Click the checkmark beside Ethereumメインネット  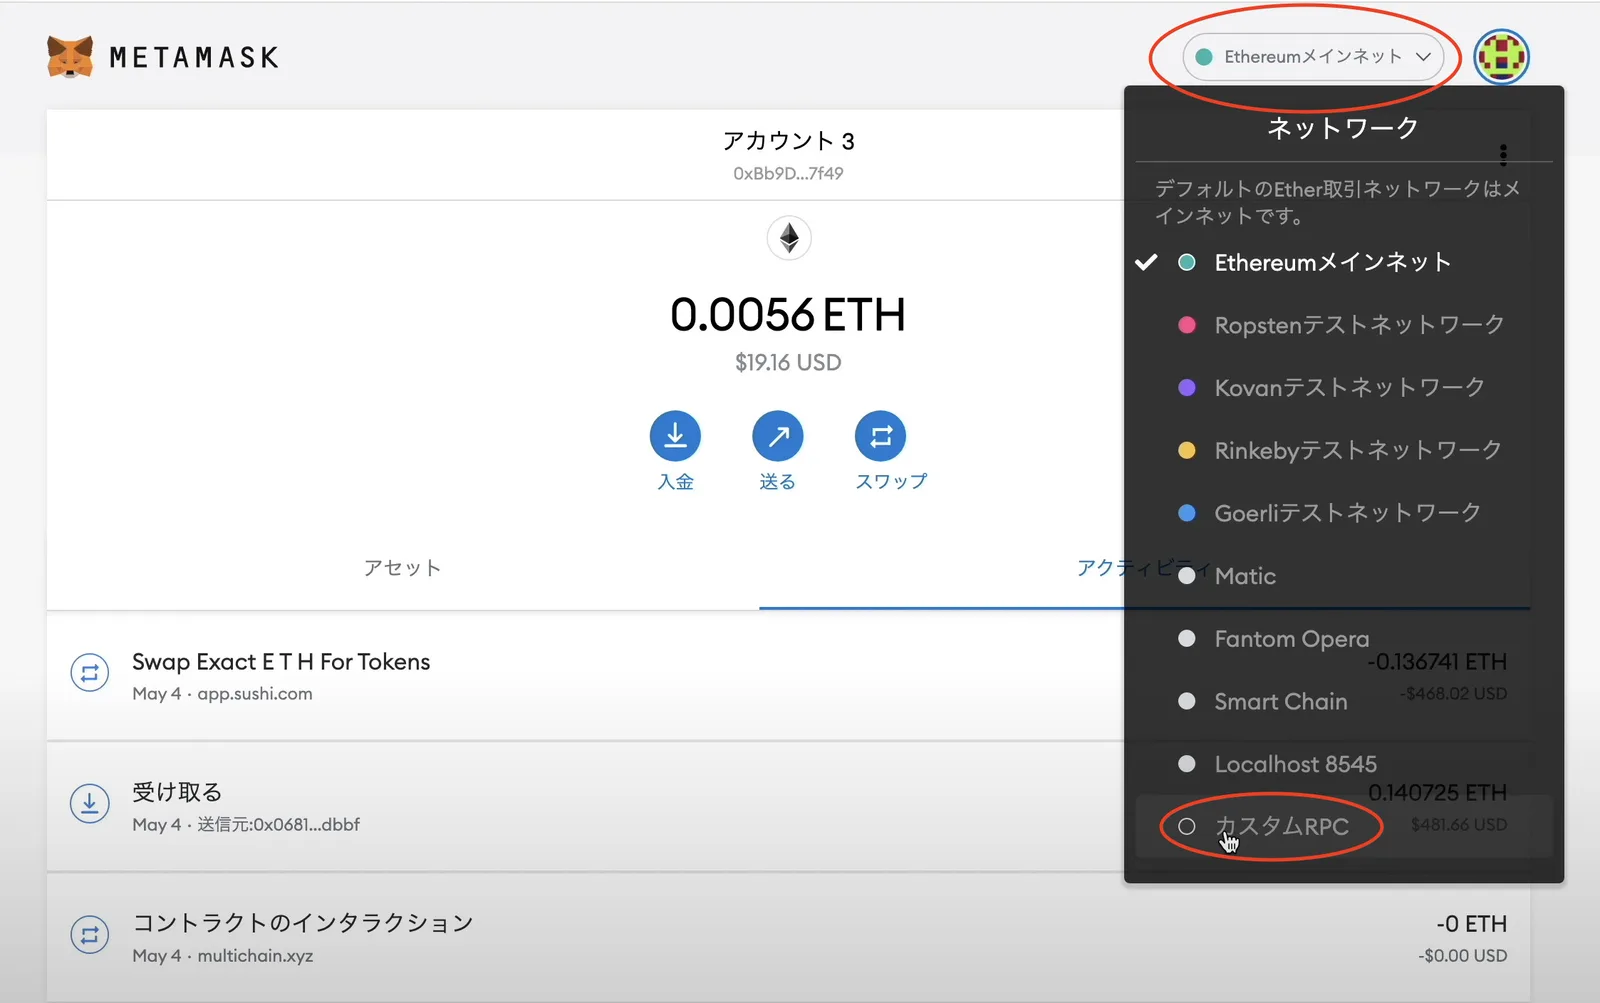pyautogui.click(x=1146, y=262)
